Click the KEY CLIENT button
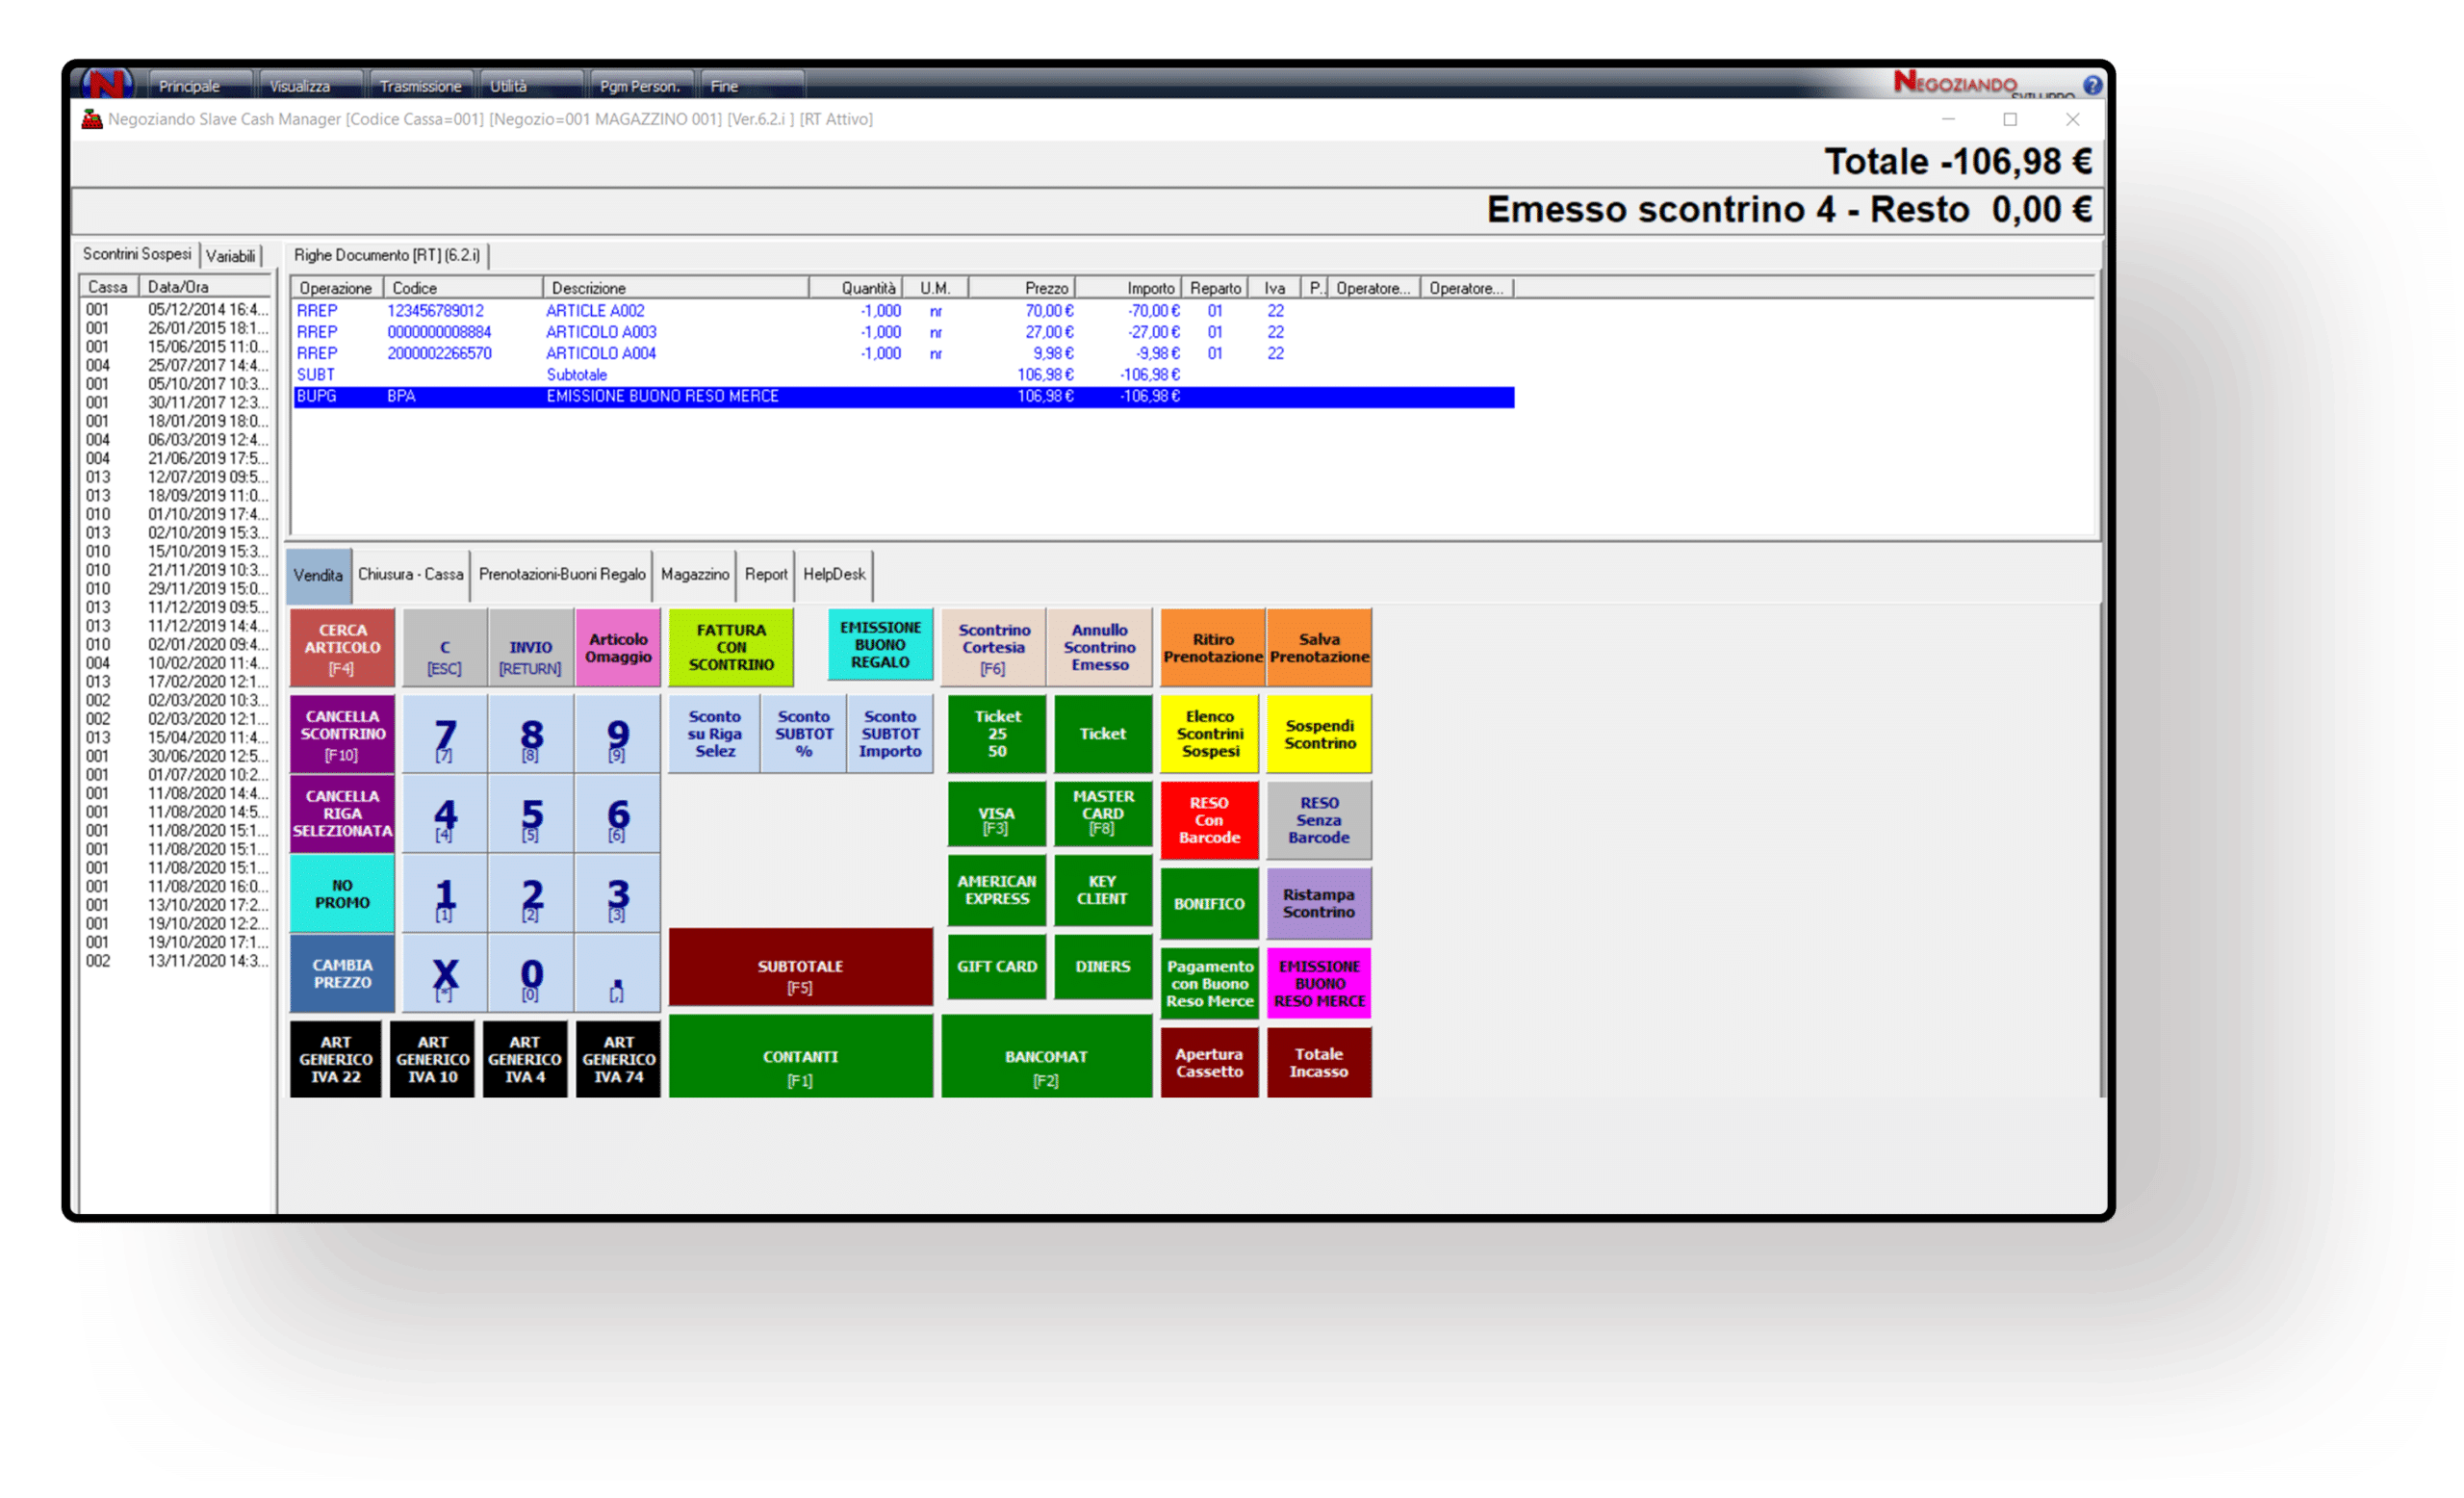Screen dimensions: 2464x1498 click(1103, 890)
